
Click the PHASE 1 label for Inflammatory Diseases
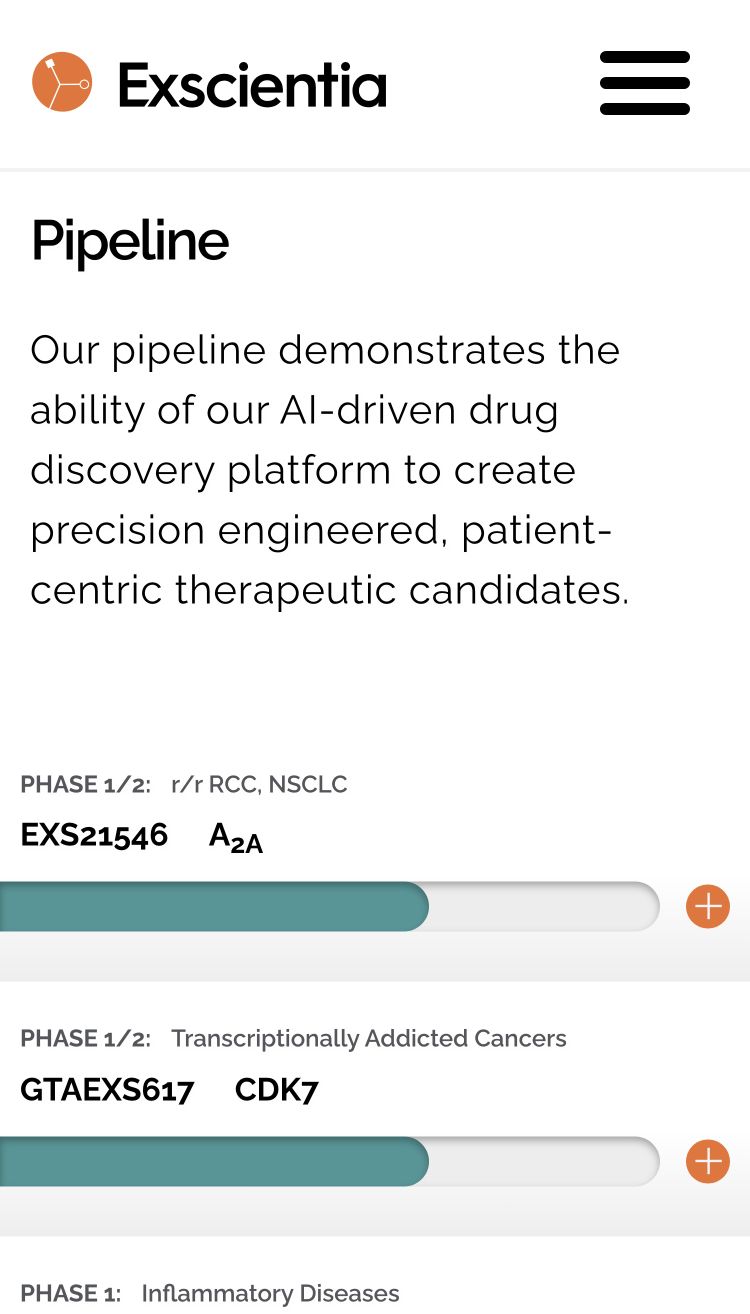point(70,1293)
